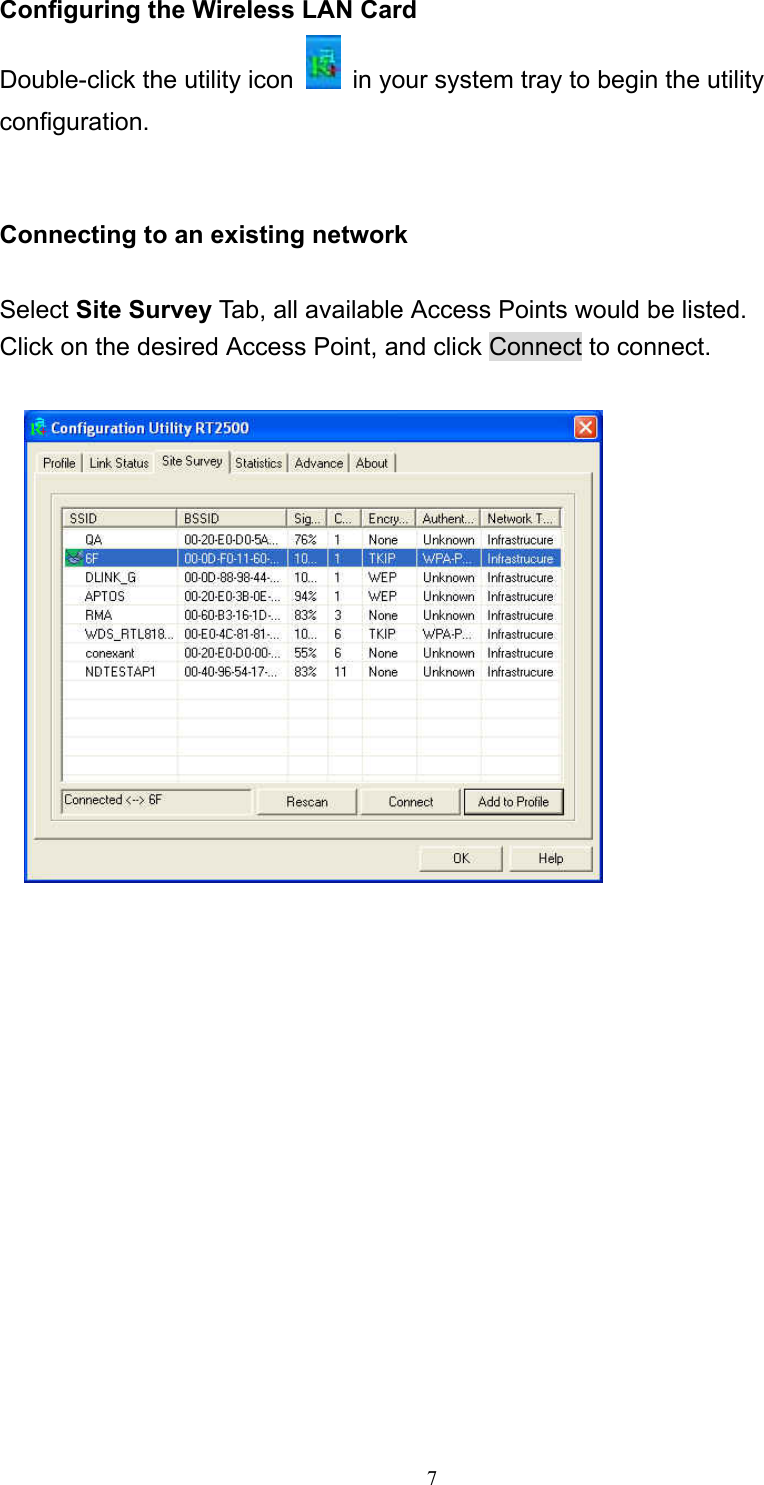Click the Connect button in the utility window
This screenshot has width=764, height=1485.
pyautogui.click(x=411, y=802)
